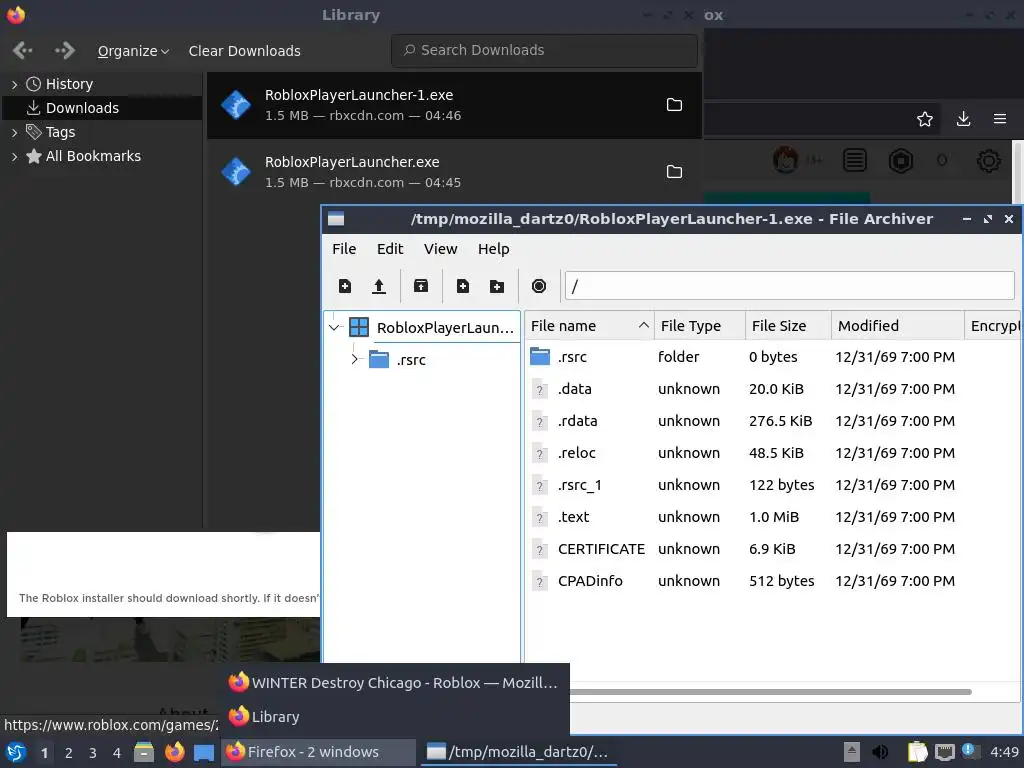Click the Roblox notifications list icon

click(855, 160)
